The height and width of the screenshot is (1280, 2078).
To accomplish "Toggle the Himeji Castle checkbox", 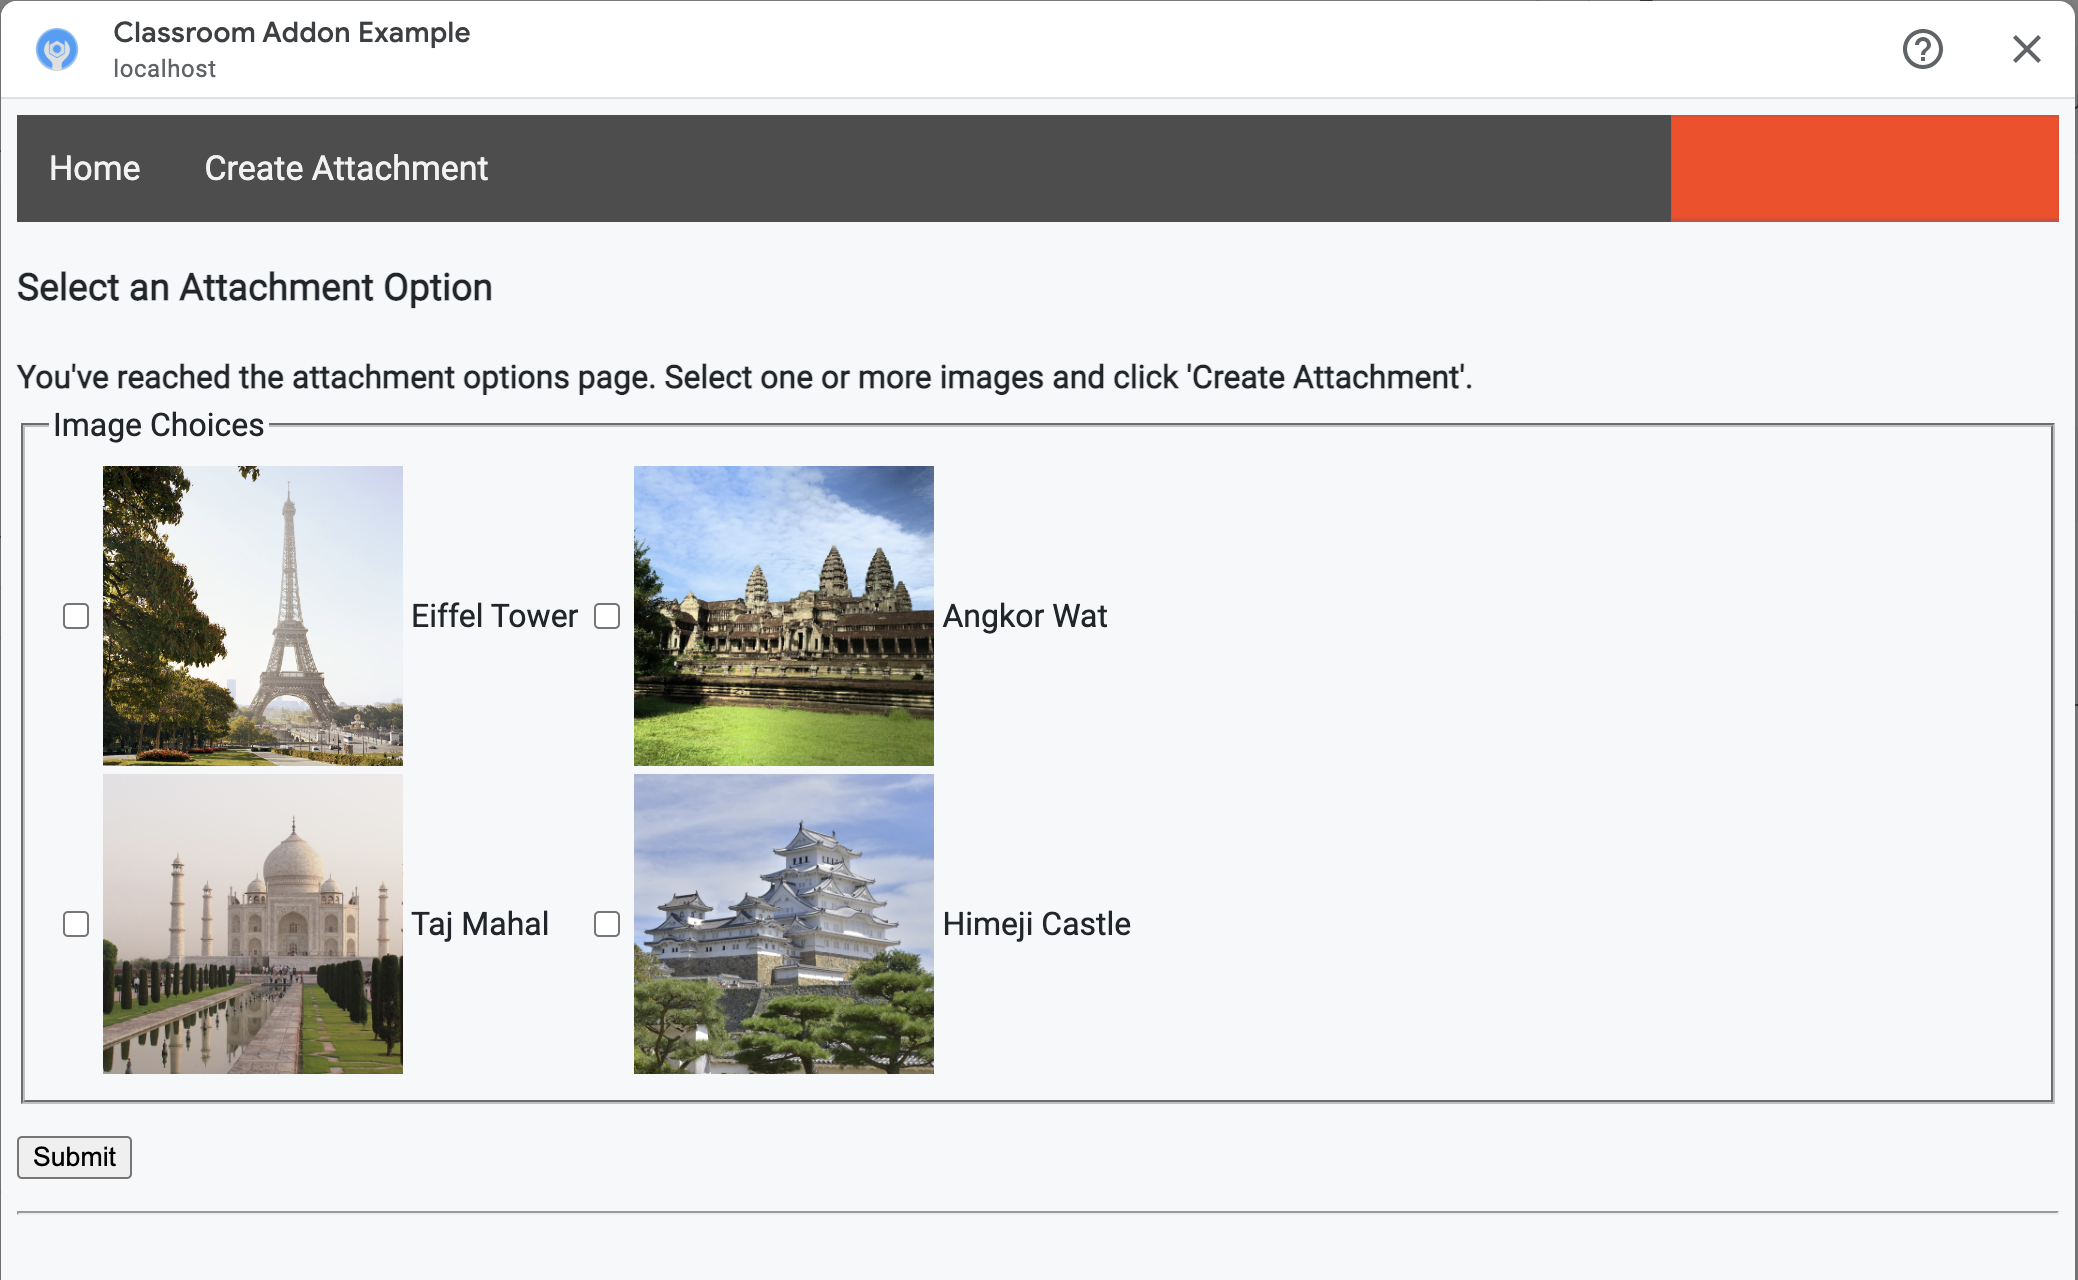I will (x=607, y=924).
